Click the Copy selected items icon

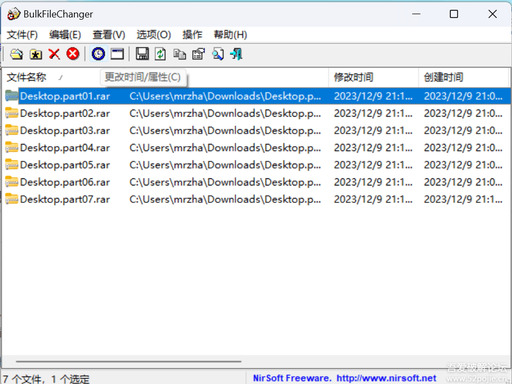pos(179,54)
